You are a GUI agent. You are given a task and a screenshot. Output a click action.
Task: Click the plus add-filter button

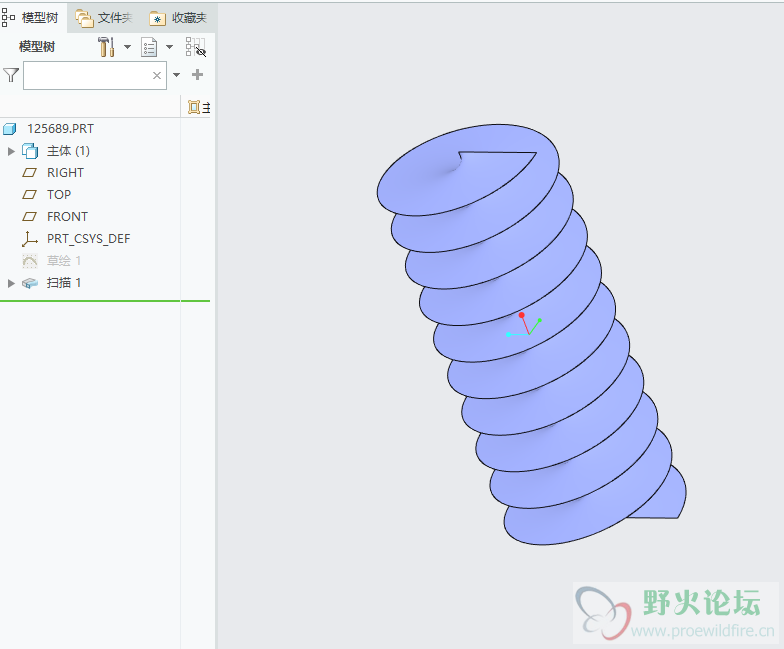(x=198, y=75)
